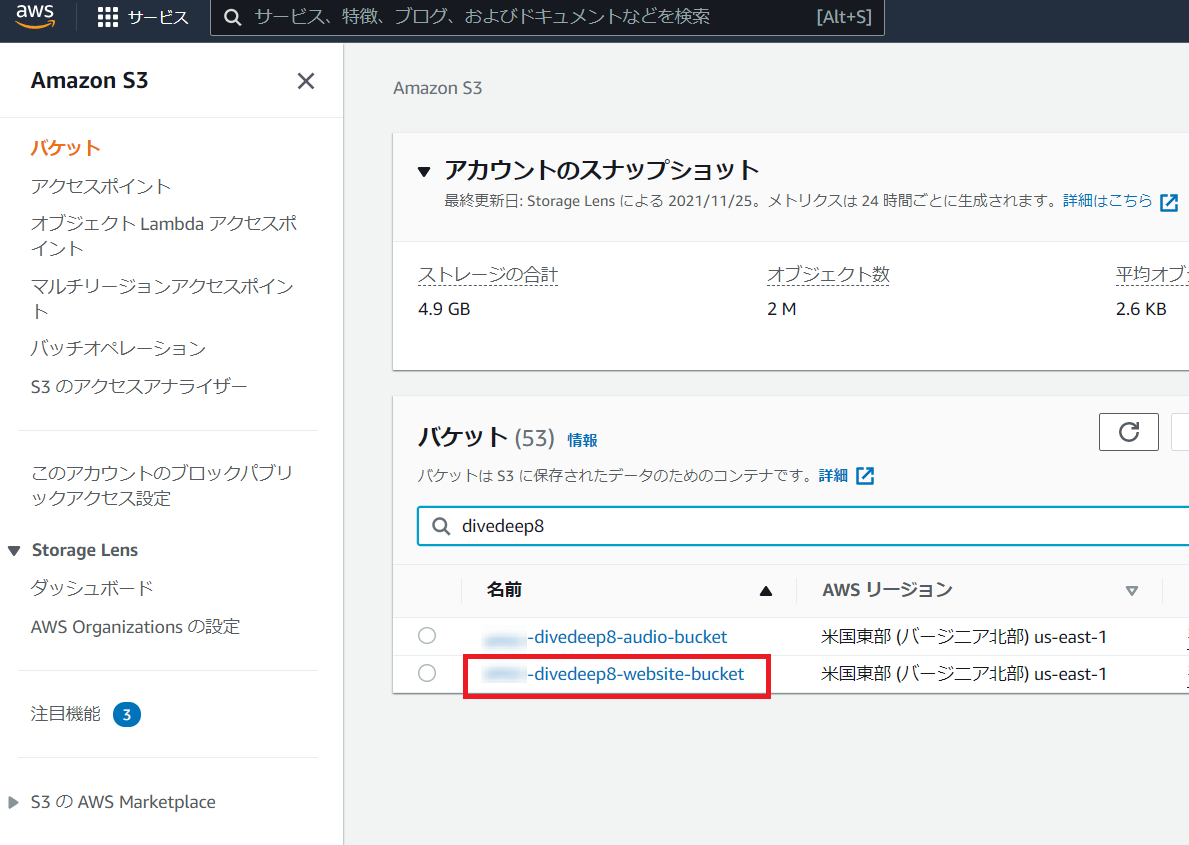Open アクセスポイント in the sidebar

tap(101, 187)
